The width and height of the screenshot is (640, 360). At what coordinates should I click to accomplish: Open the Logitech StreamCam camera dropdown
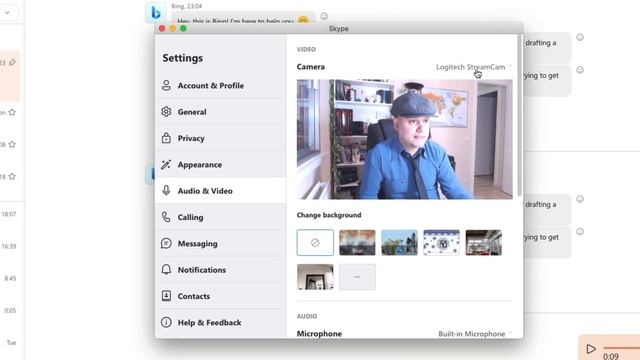(473, 67)
